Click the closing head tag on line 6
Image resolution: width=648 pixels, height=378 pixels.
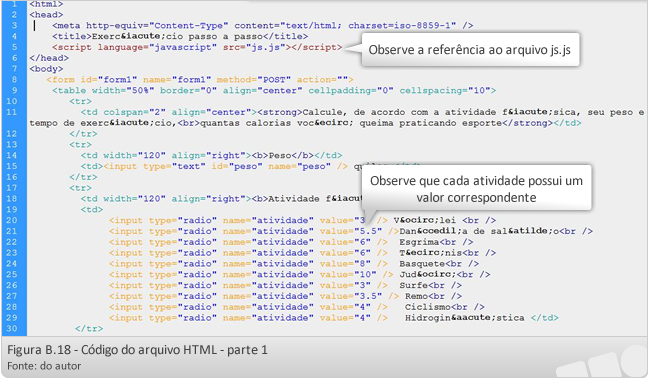[49, 58]
